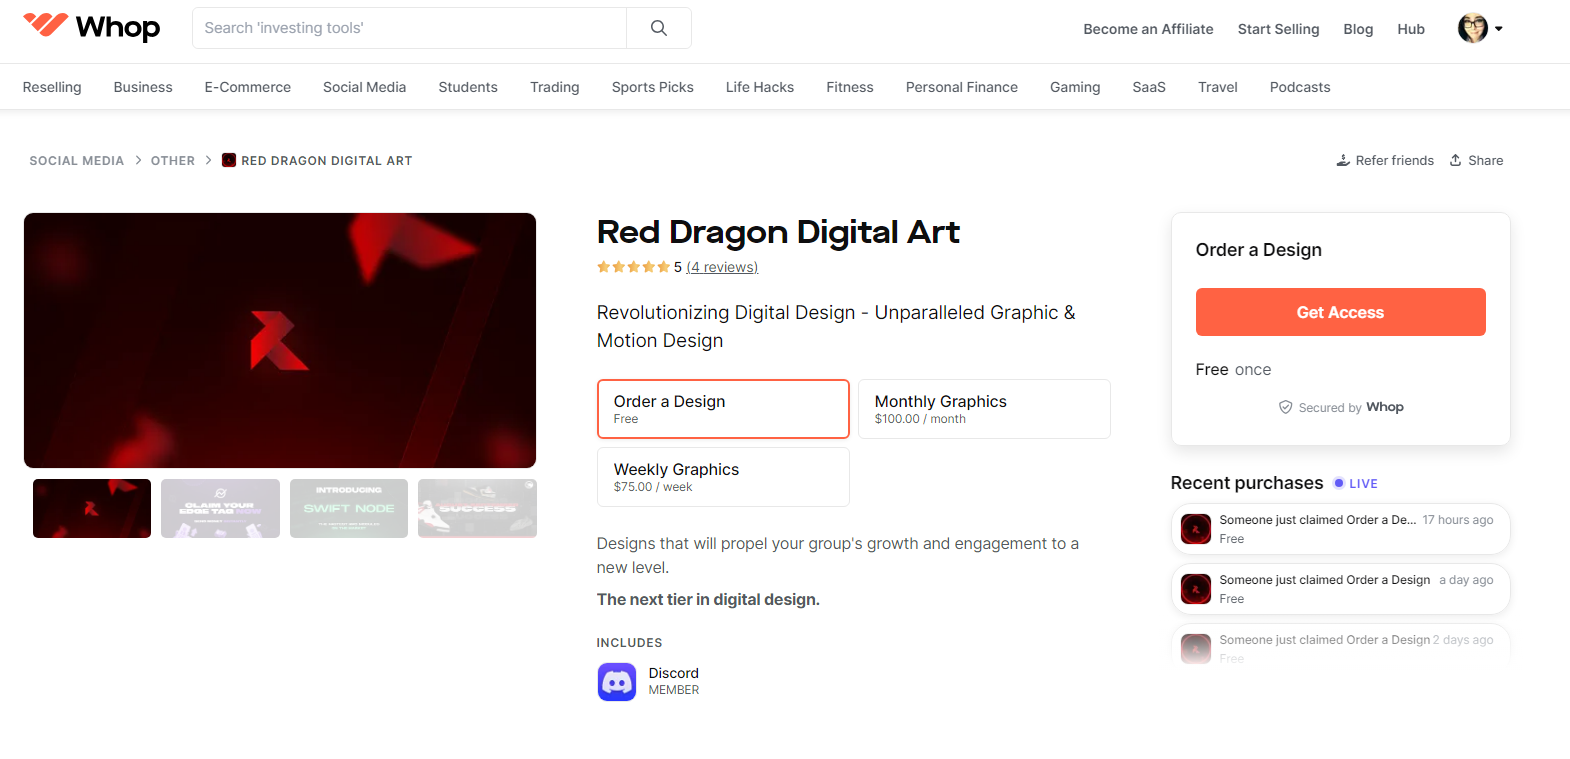Screen dimensions: 1570x759
Task: Click the Share icon link
Action: pos(1456,160)
